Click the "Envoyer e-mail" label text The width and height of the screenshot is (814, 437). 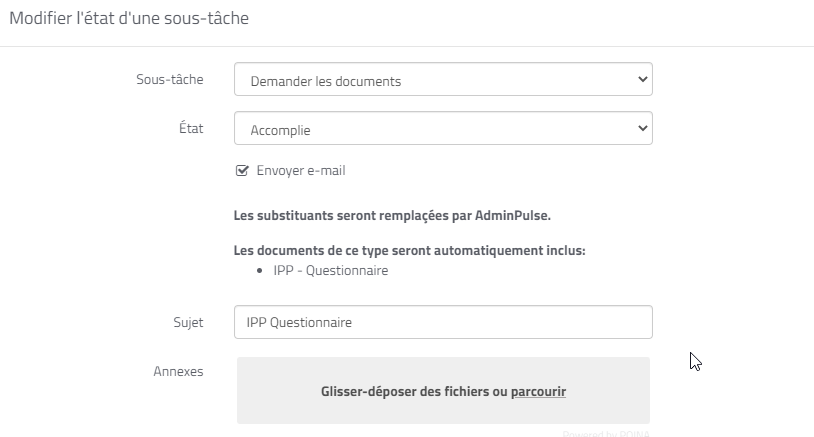300,171
